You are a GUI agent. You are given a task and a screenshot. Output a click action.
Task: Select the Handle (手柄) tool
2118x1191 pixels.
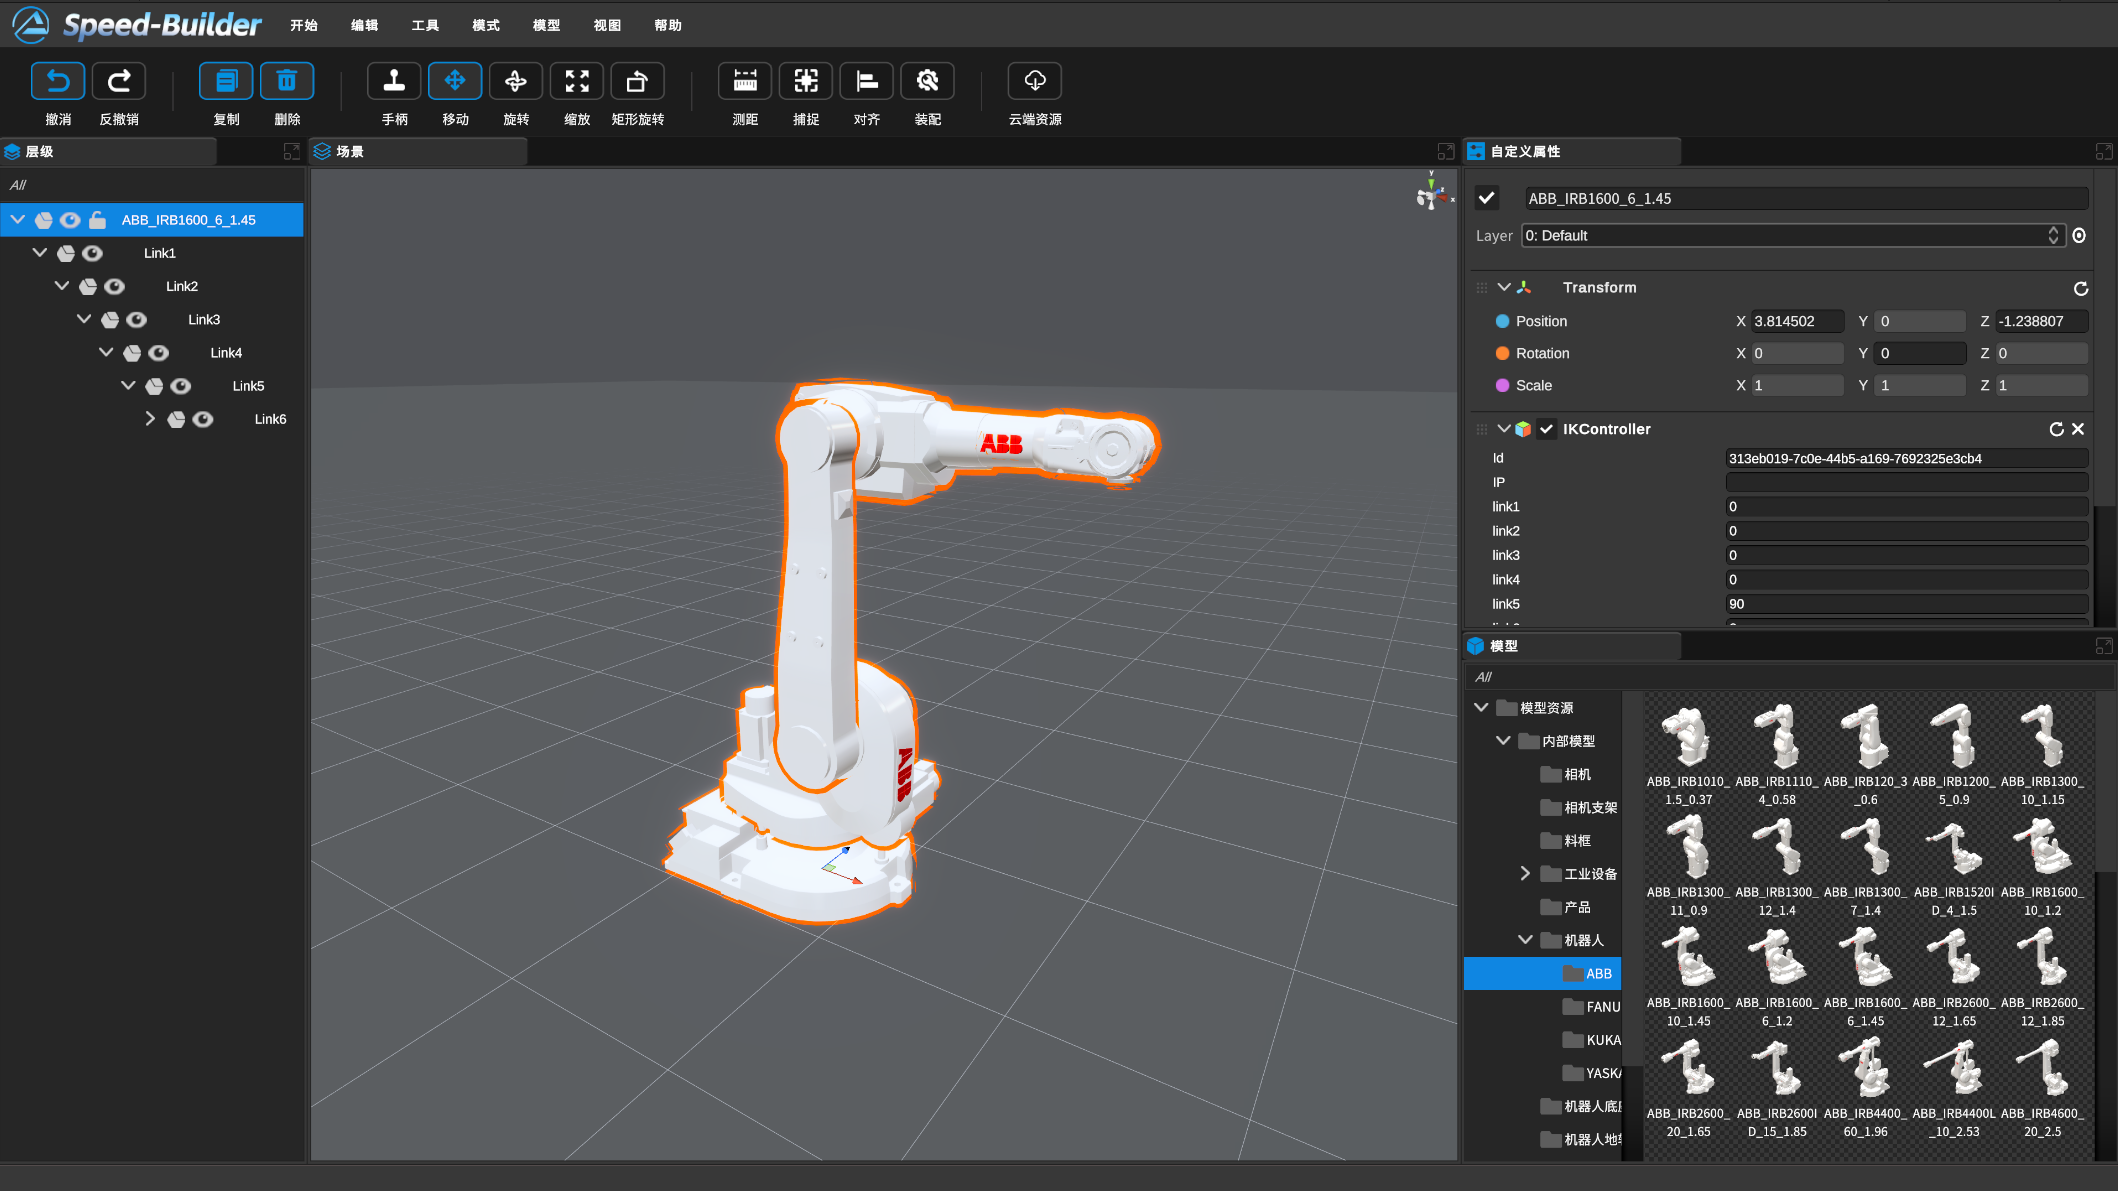394,81
